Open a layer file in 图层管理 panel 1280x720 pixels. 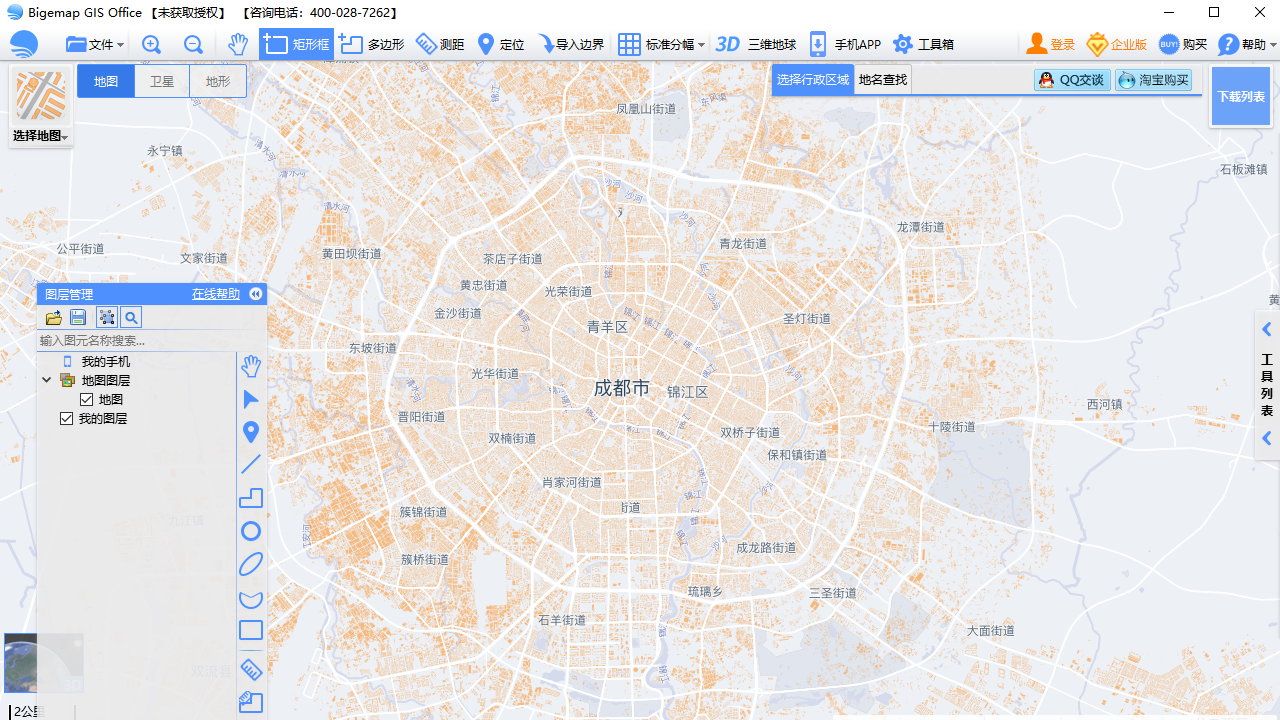pyautogui.click(x=53, y=317)
